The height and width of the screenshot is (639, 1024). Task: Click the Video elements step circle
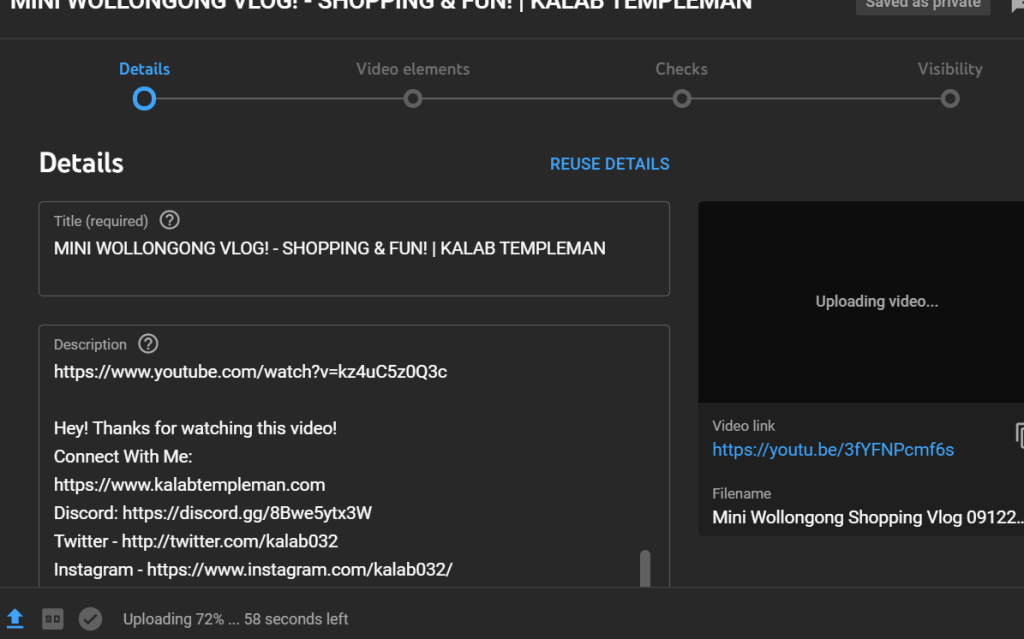click(413, 99)
